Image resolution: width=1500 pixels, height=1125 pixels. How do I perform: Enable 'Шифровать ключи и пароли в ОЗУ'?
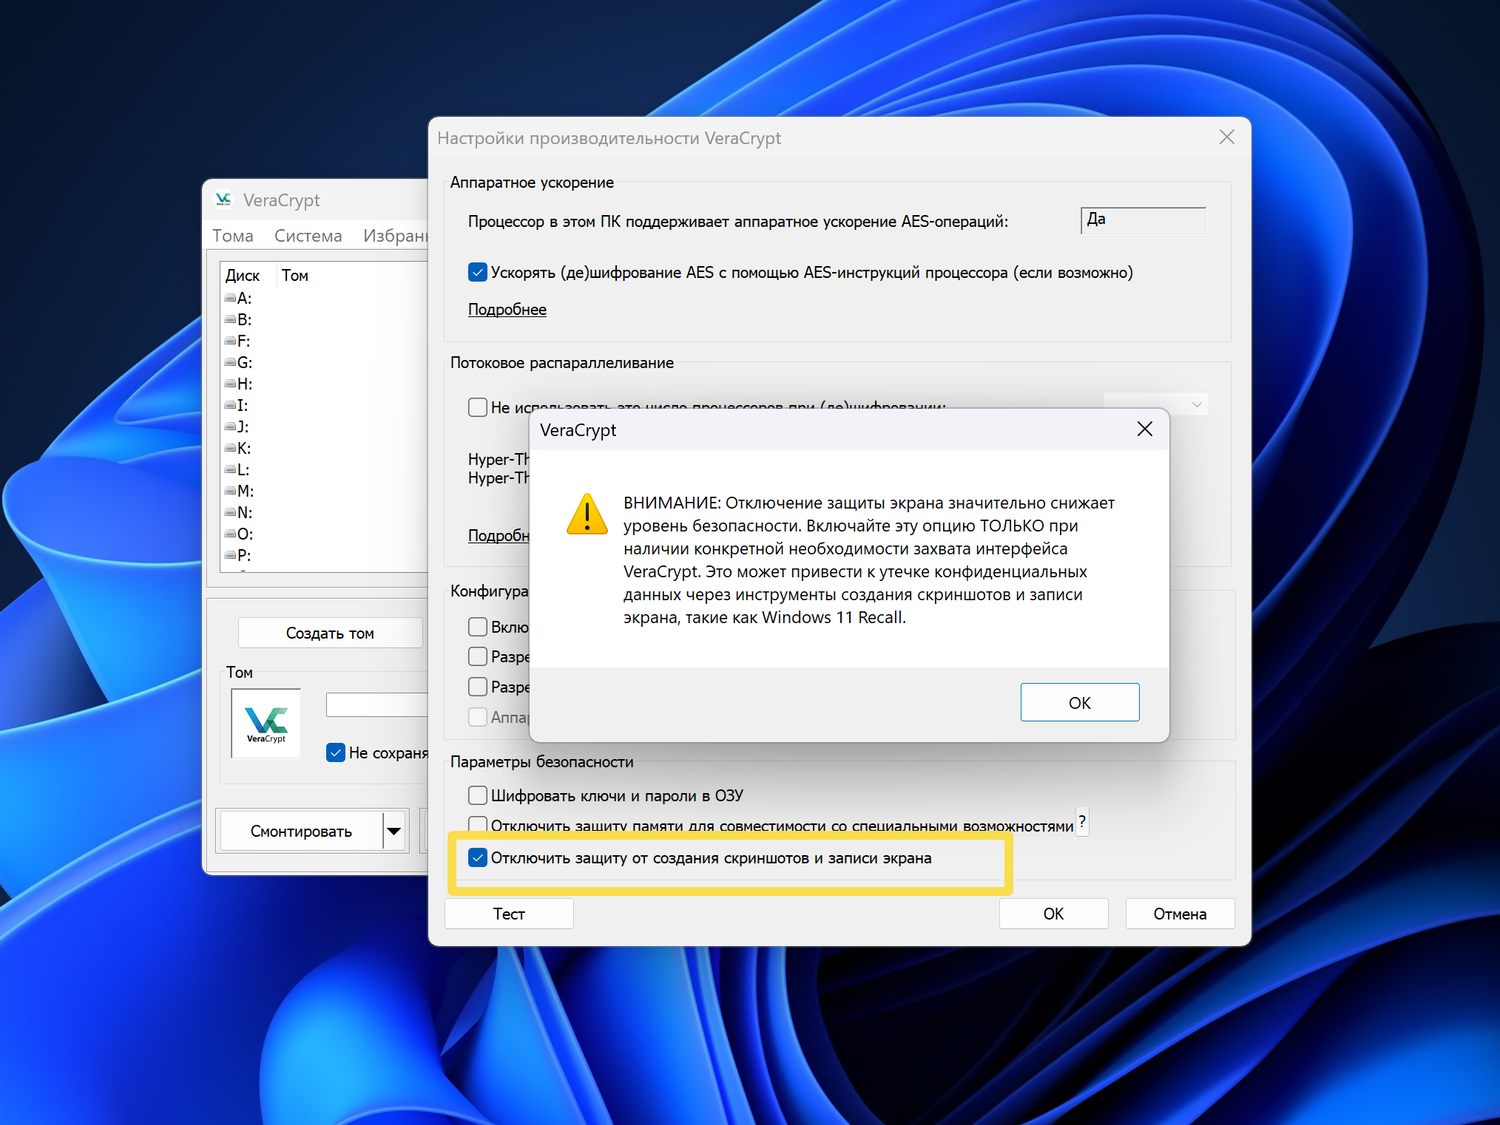[478, 796]
